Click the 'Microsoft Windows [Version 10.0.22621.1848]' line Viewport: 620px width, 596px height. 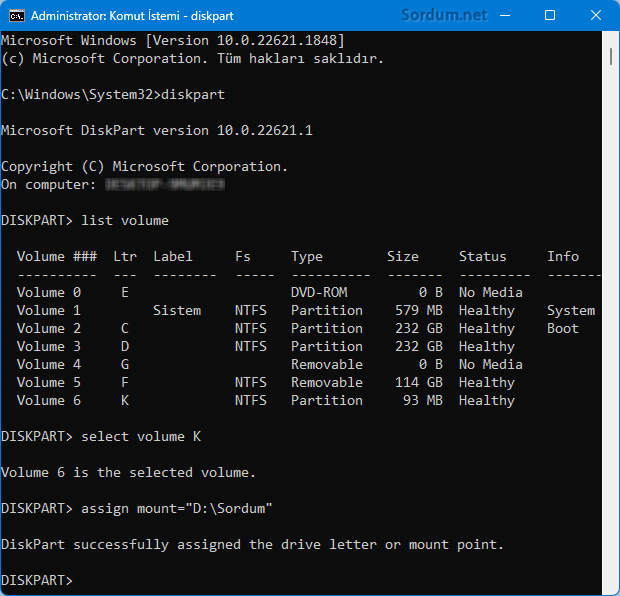tap(173, 40)
